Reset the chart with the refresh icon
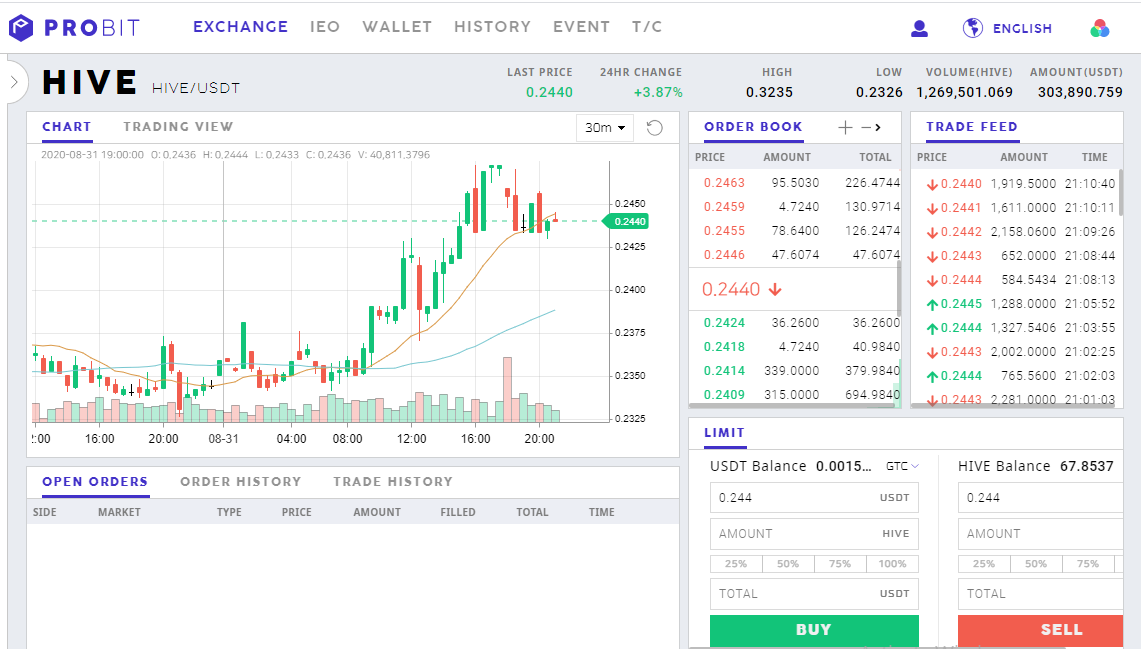This screenshot has height=649, width=1141. point(655,127)
